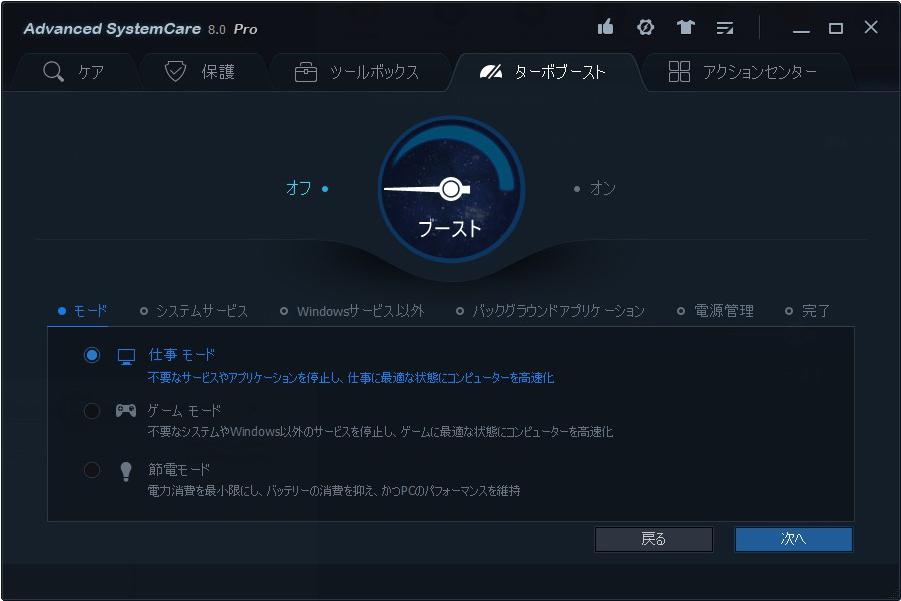
Task: Switch to the 保護 tab
Action: 200,72
